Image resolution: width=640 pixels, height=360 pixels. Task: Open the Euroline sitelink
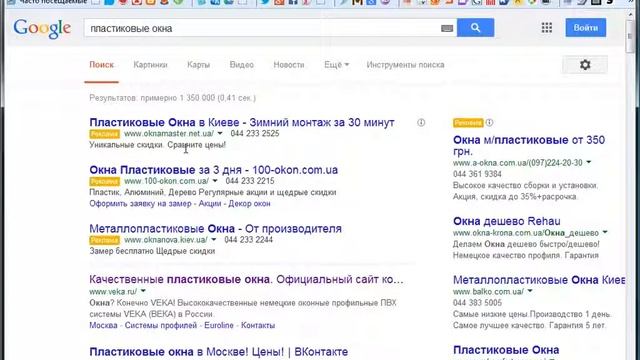tap(219, 325)
